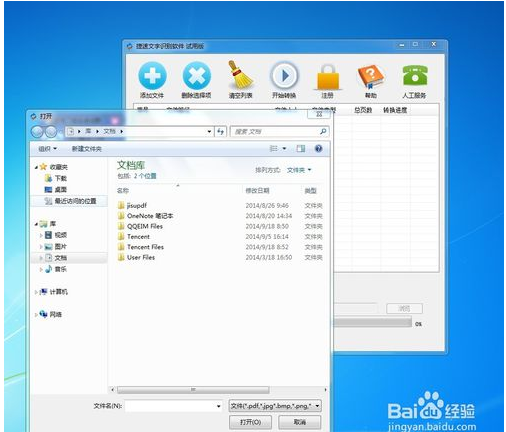Click the scrollbar right arrow
The width and height of the screenshot is (506, 432).
(x=325, y=389)
